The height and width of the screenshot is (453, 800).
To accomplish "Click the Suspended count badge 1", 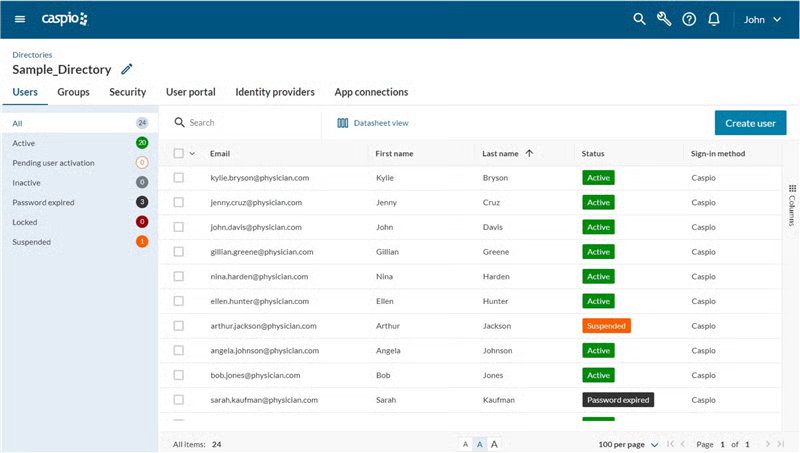I will 142,241.
